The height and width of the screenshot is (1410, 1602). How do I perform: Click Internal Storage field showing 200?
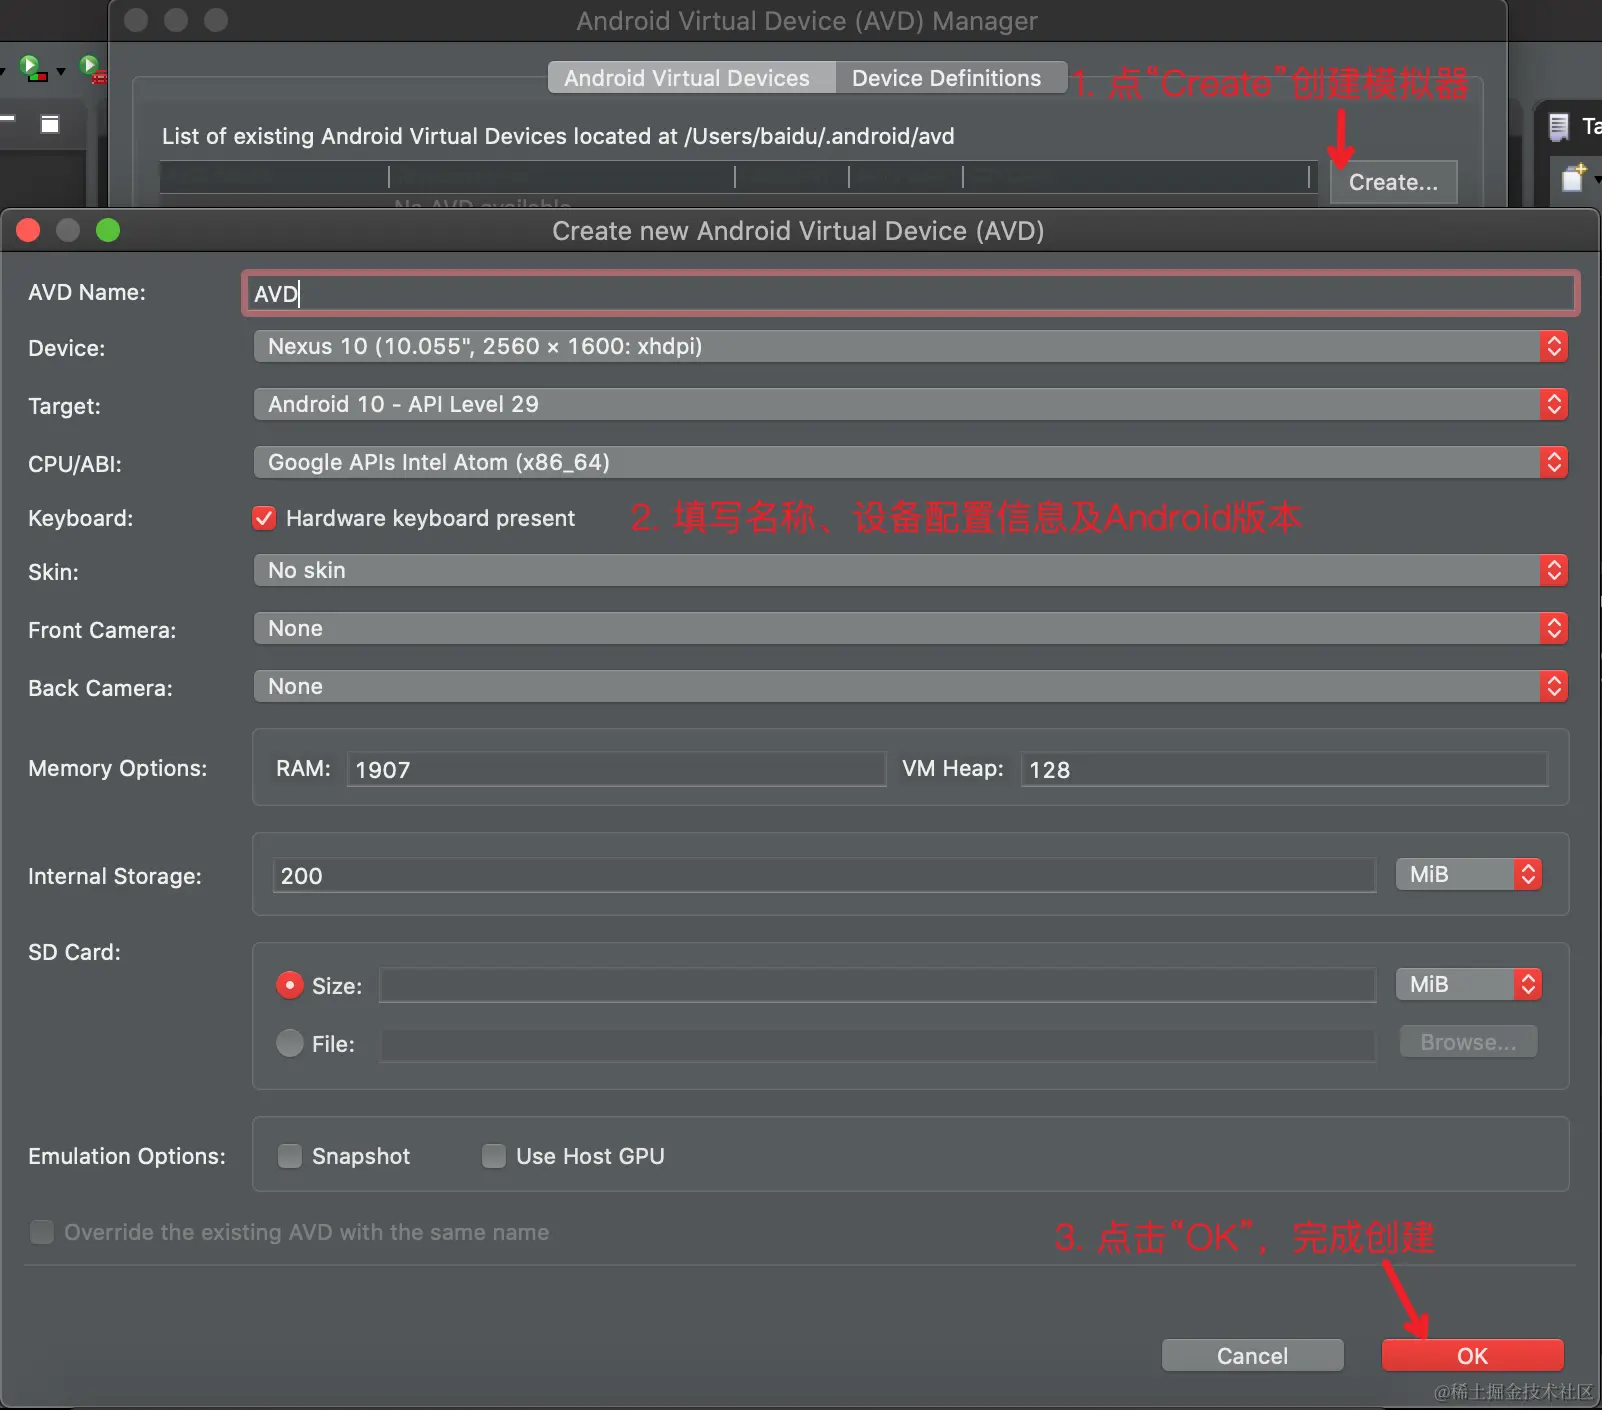pyautogui.click(x=824, y=875)
